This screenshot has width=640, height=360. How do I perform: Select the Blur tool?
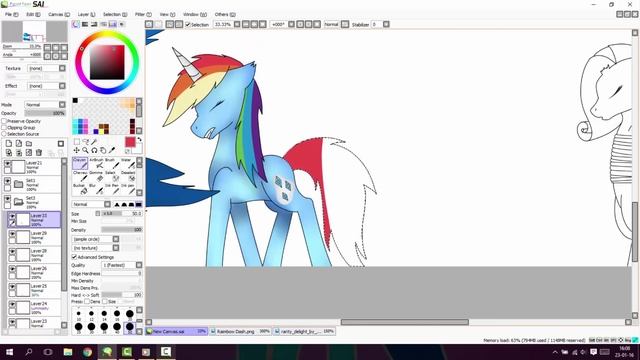coord(97,189)
